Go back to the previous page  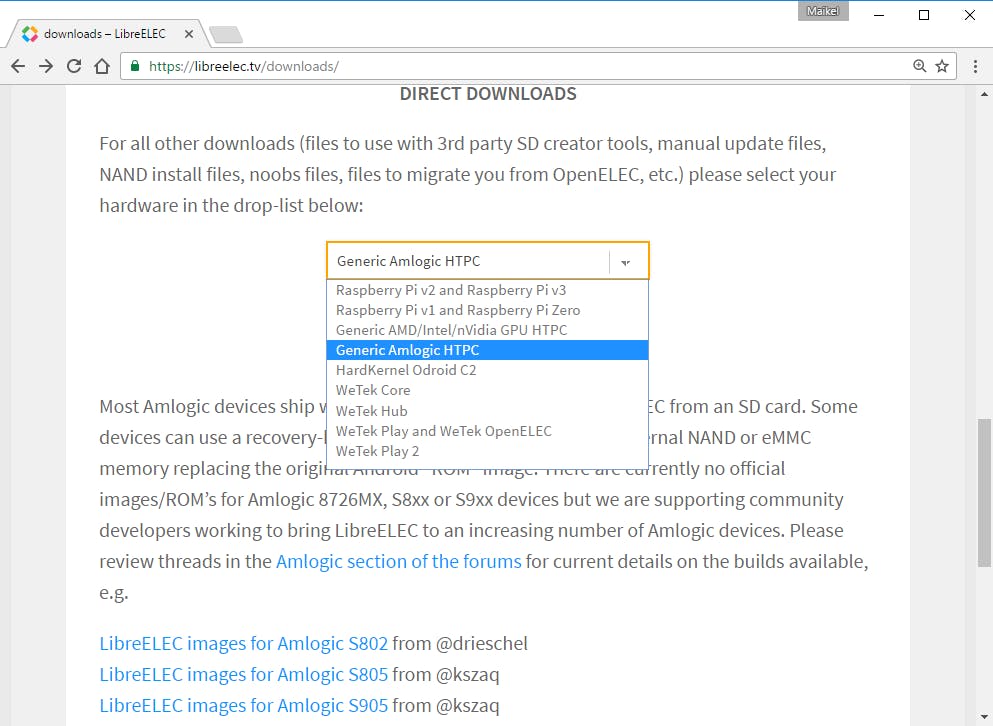18,66
